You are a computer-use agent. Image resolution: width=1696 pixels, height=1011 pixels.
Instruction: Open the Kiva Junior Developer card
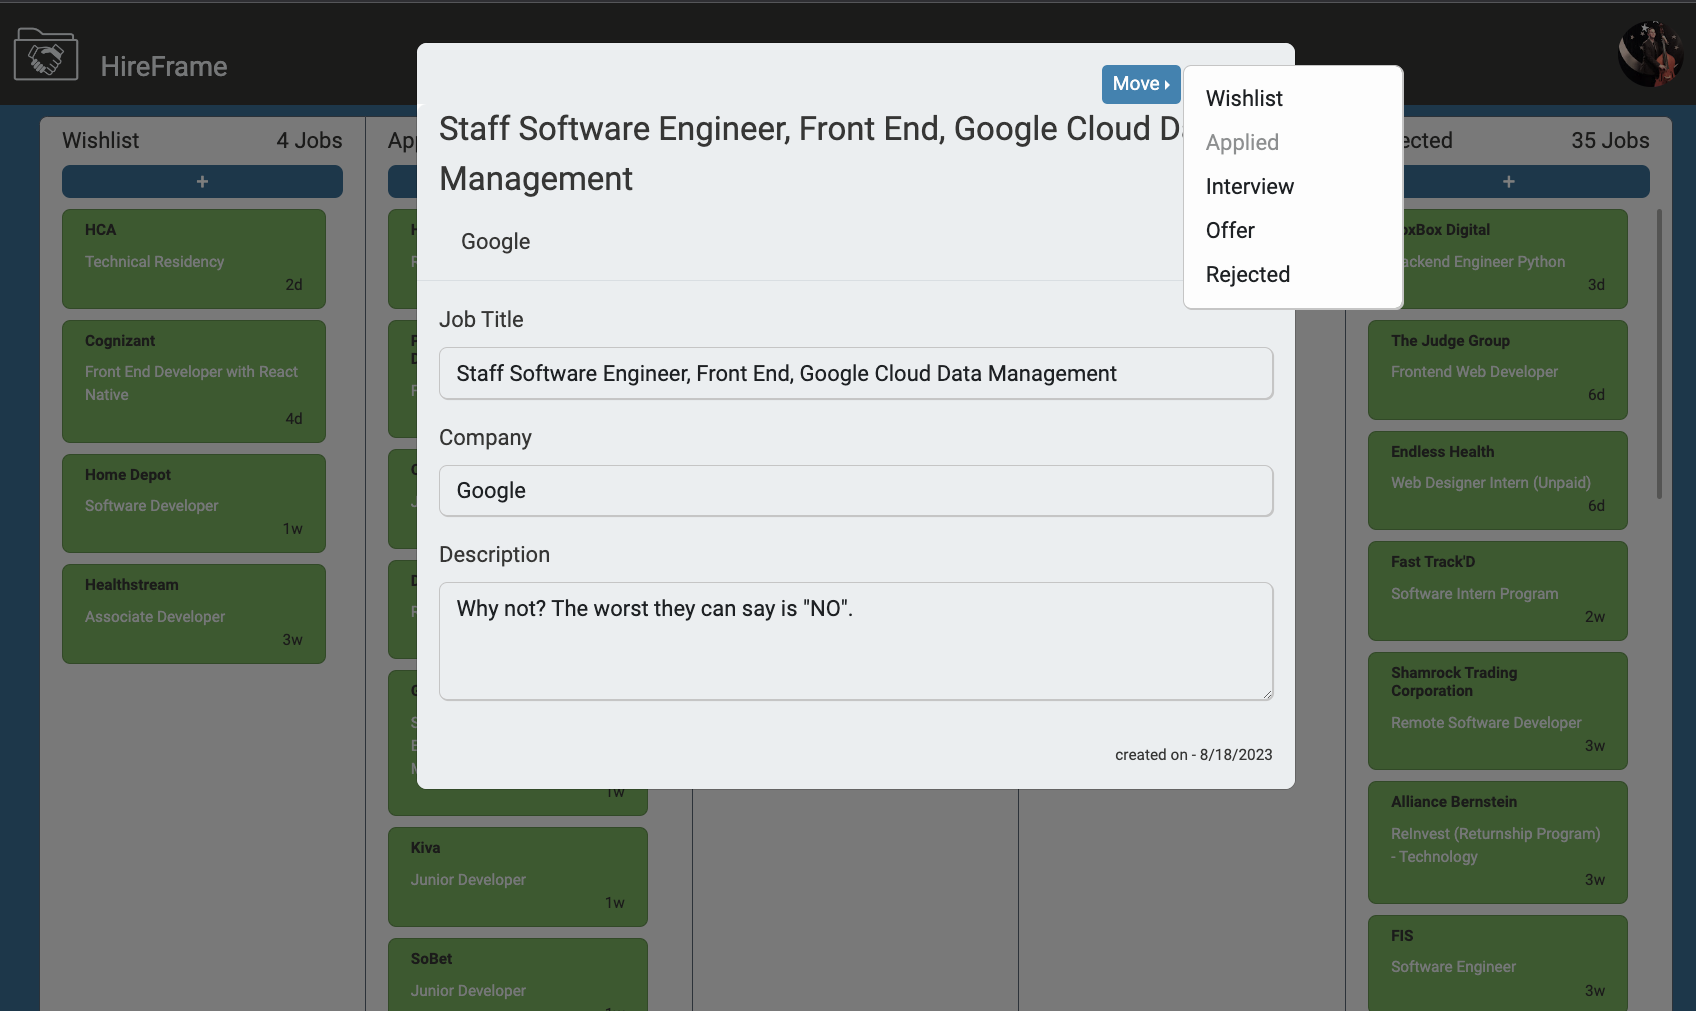(x=517, y=876)
